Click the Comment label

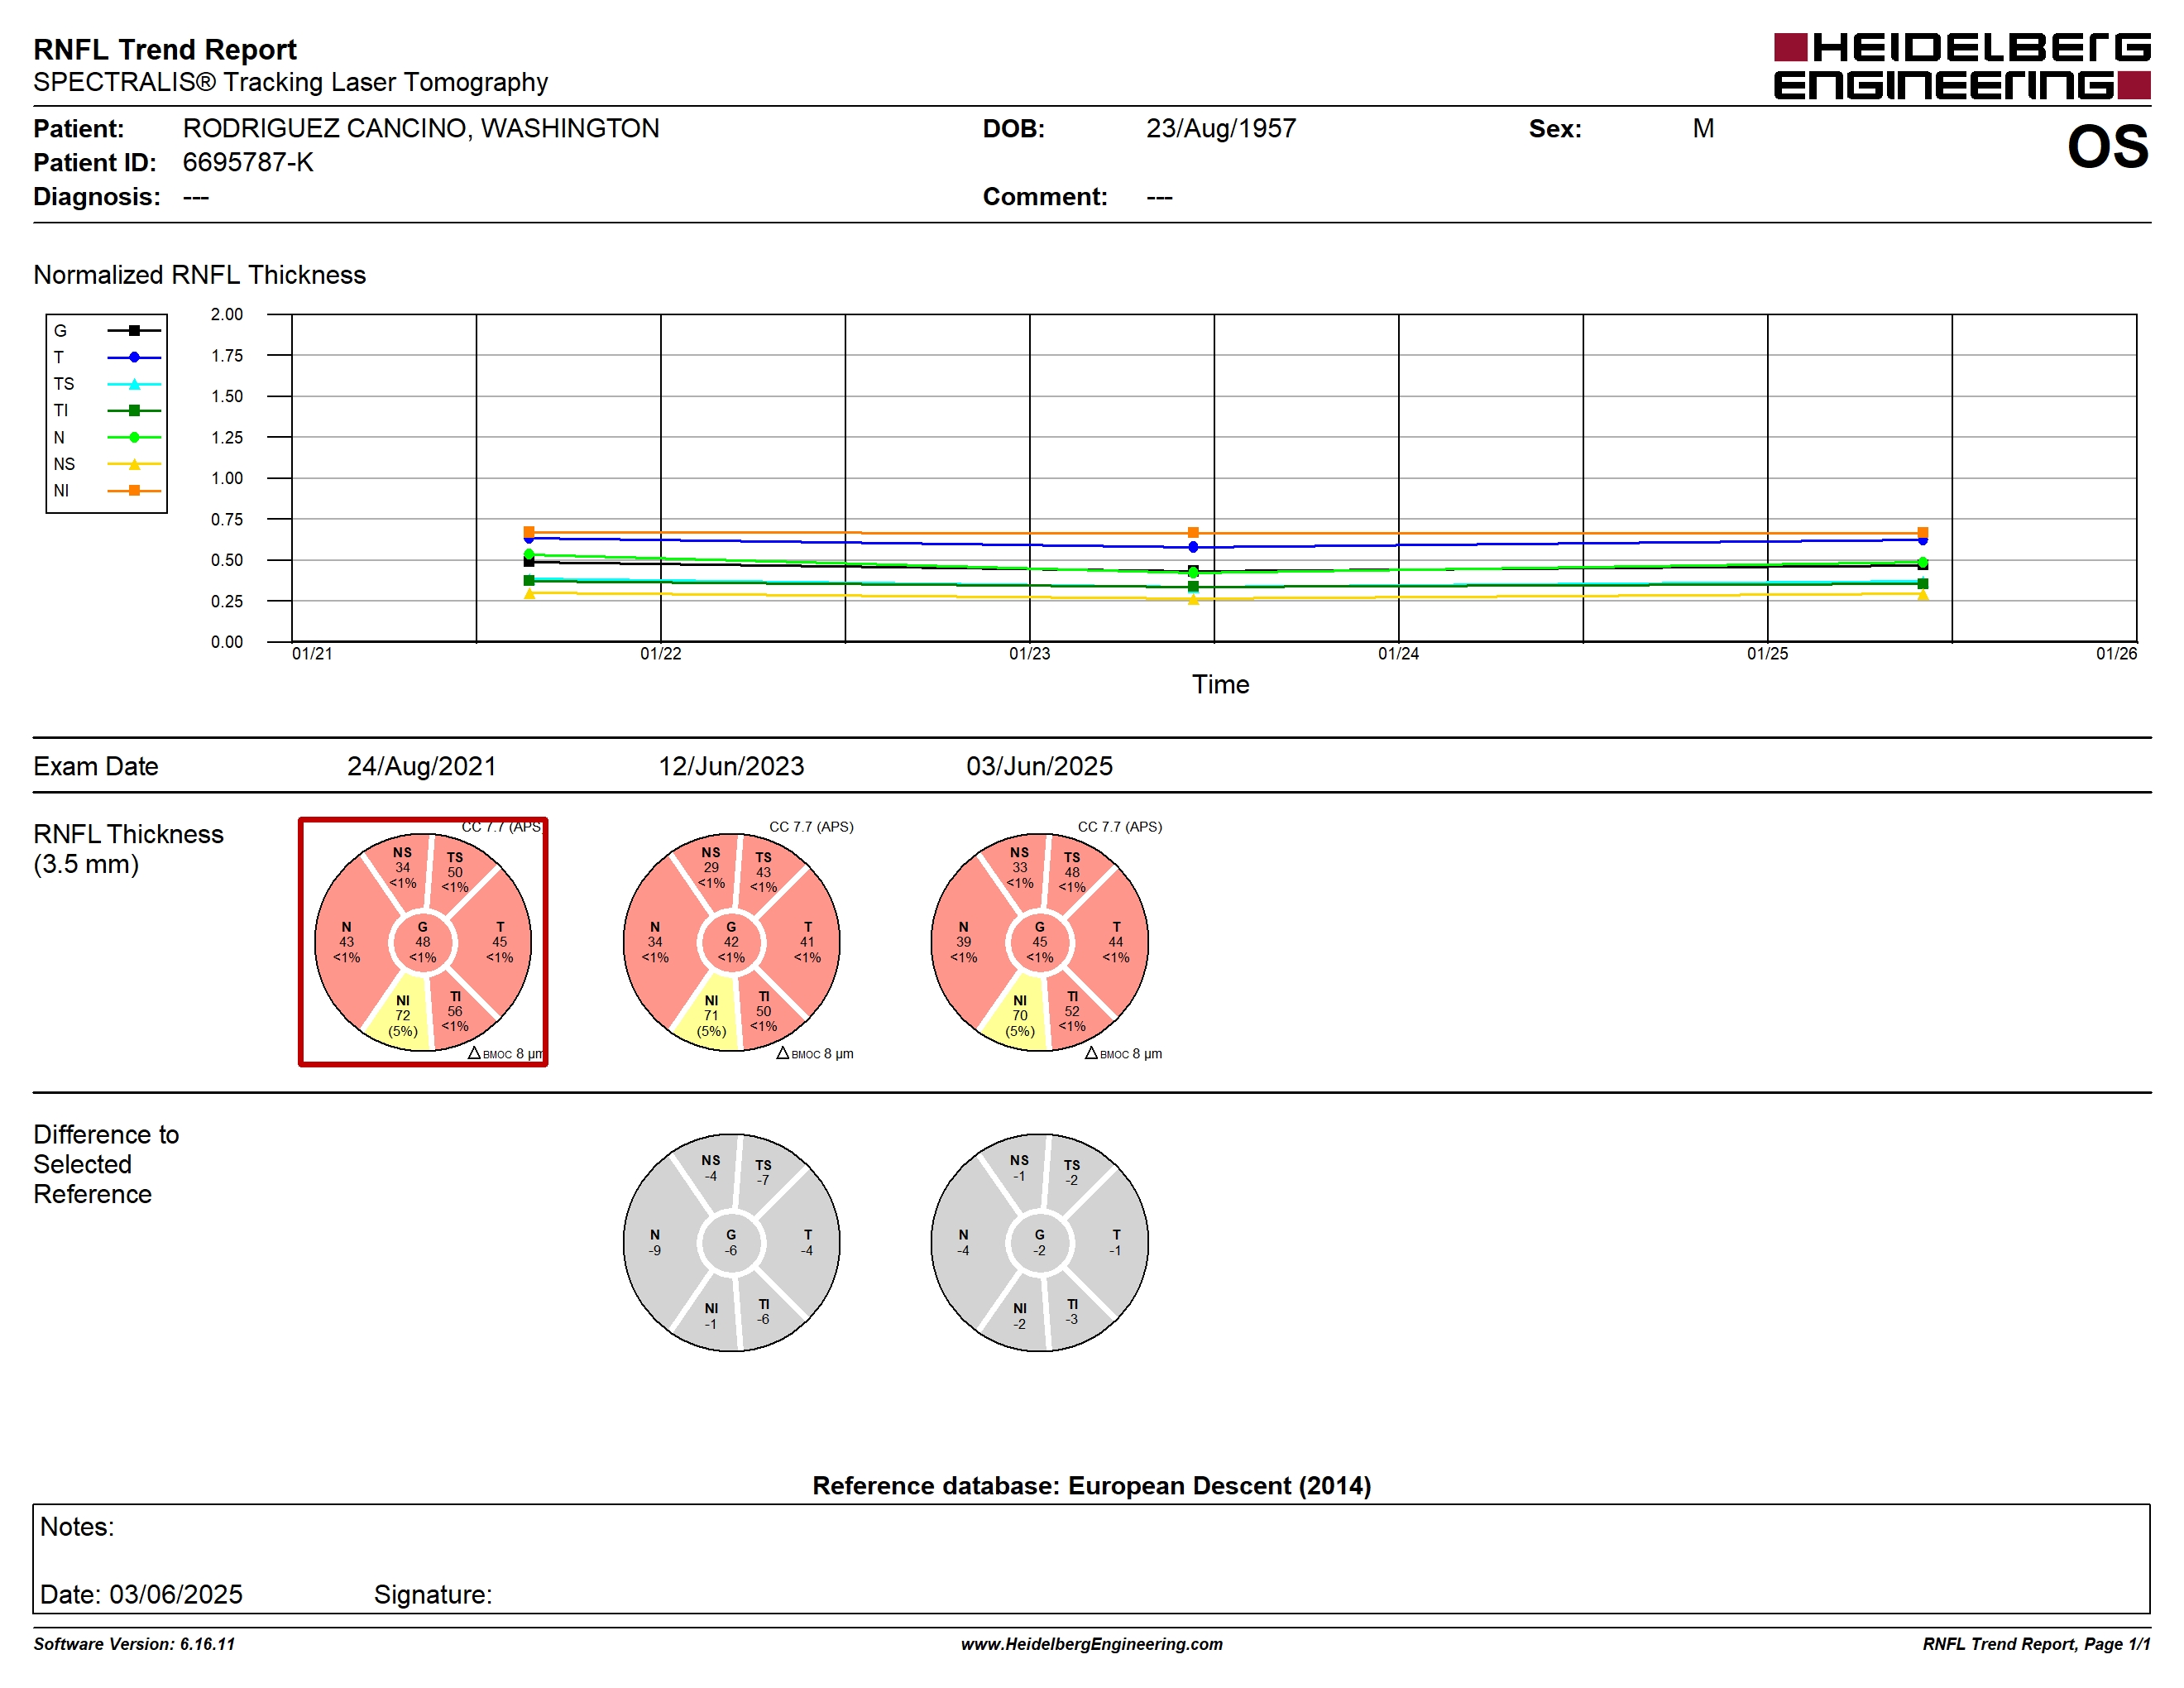(1045, 196)
